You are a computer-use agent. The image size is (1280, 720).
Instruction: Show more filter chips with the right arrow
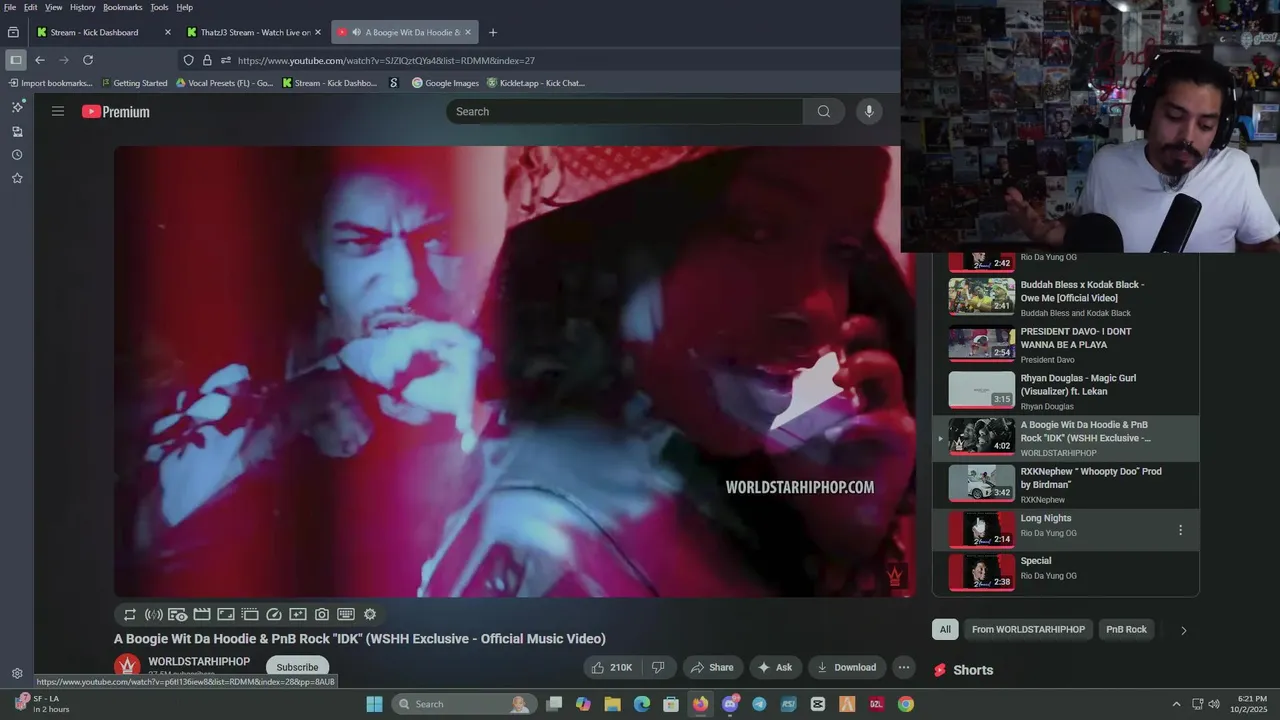pyautogui.click(x=1183, y=630)
